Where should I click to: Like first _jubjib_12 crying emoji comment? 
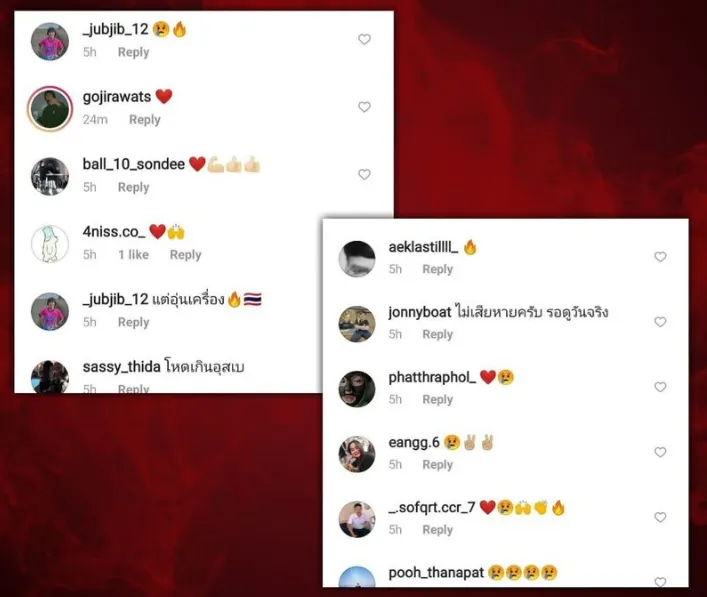click(364, 40)
